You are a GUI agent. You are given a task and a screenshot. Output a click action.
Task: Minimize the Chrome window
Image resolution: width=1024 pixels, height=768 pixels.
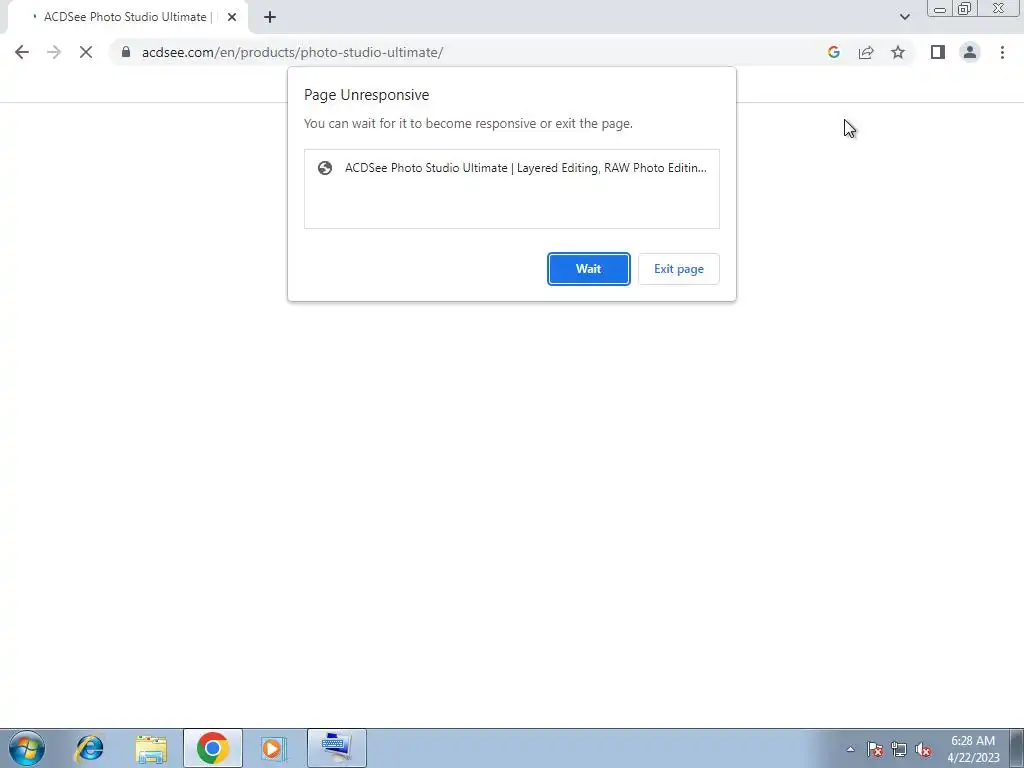pos(940,9)
